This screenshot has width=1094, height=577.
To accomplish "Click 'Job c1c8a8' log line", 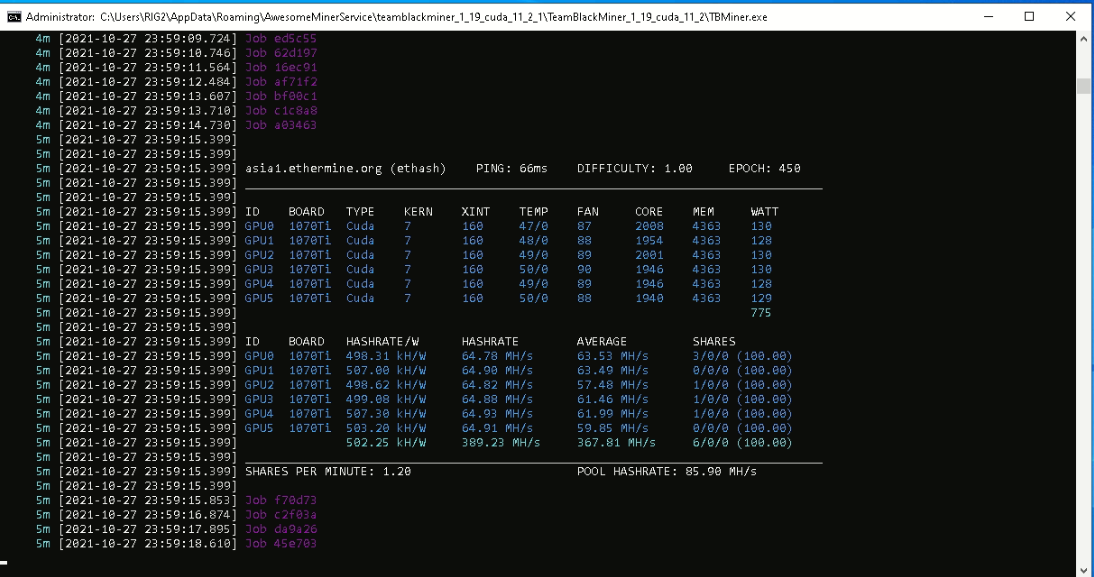I will (x=281, y=110).
